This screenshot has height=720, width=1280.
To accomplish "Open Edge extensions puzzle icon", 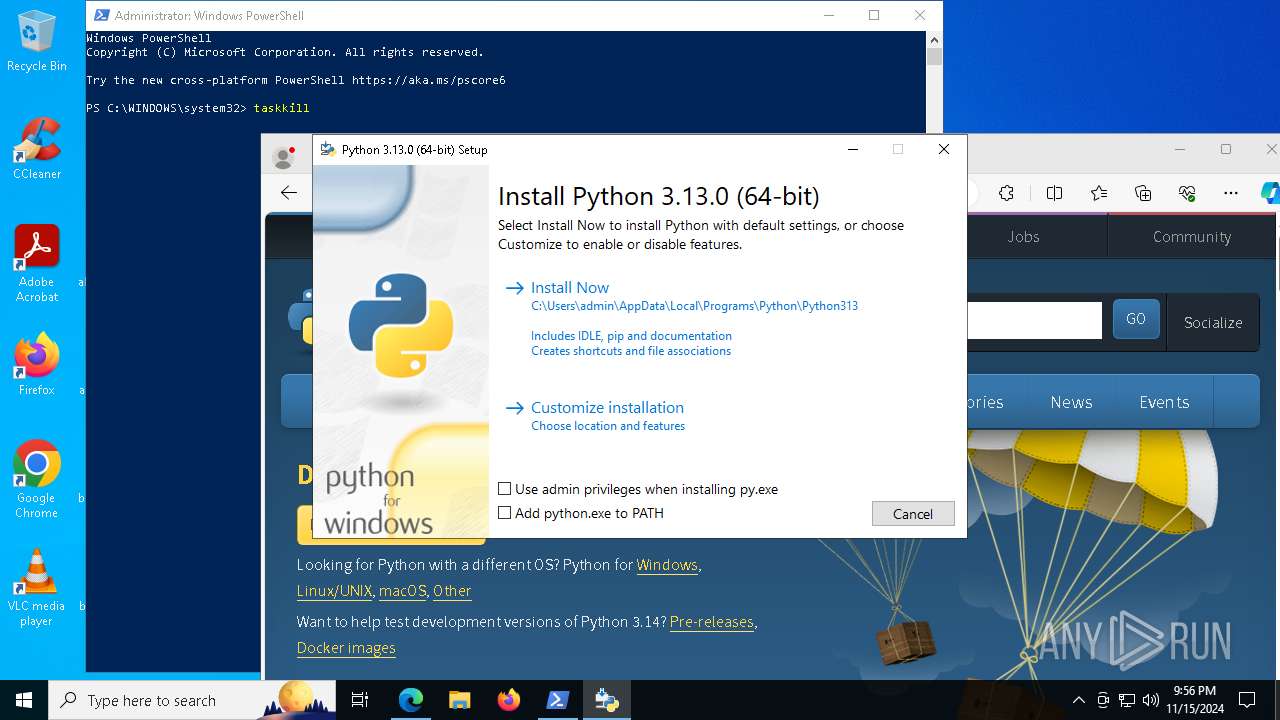I will coord(1007,193).
